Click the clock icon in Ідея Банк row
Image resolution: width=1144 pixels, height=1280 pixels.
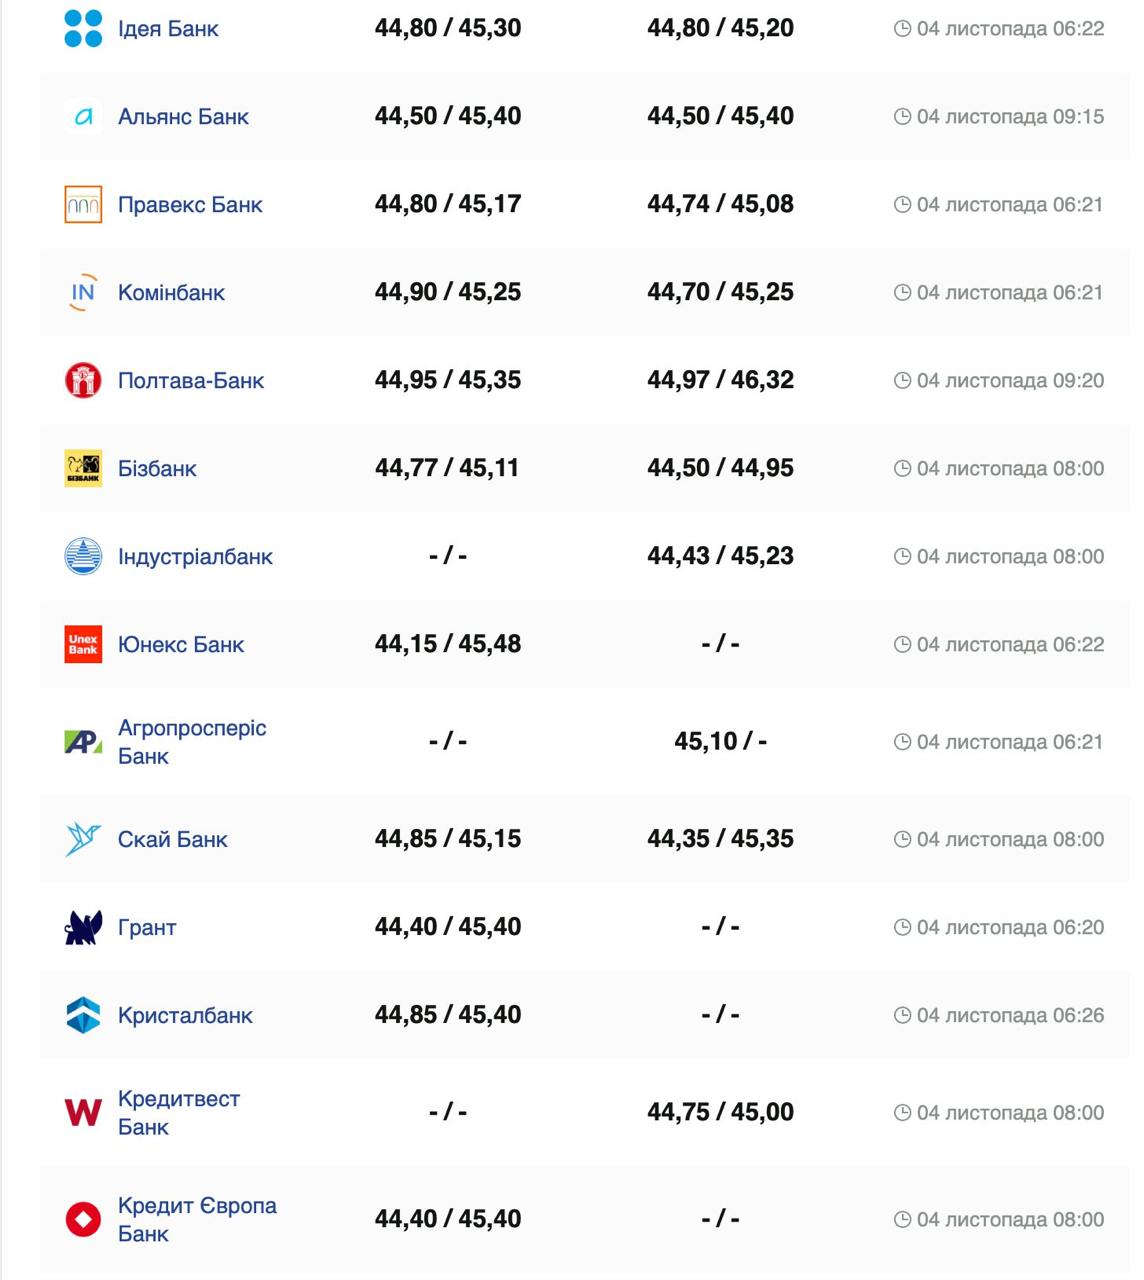(902, 29)
